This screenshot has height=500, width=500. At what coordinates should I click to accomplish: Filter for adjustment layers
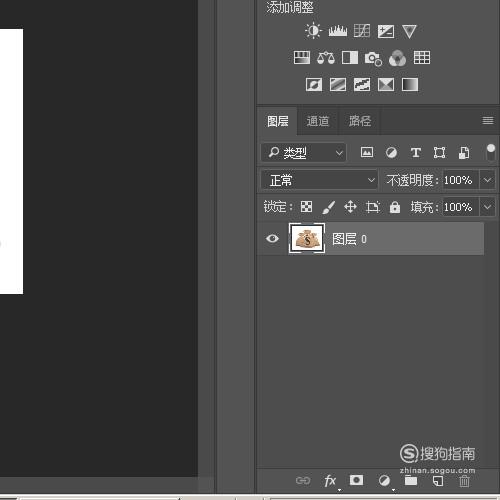coord(391,153)
